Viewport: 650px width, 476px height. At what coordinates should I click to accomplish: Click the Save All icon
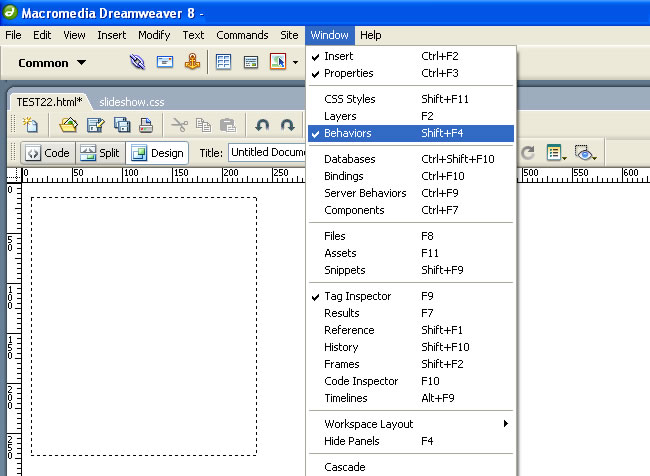click(x=121, y=125)
